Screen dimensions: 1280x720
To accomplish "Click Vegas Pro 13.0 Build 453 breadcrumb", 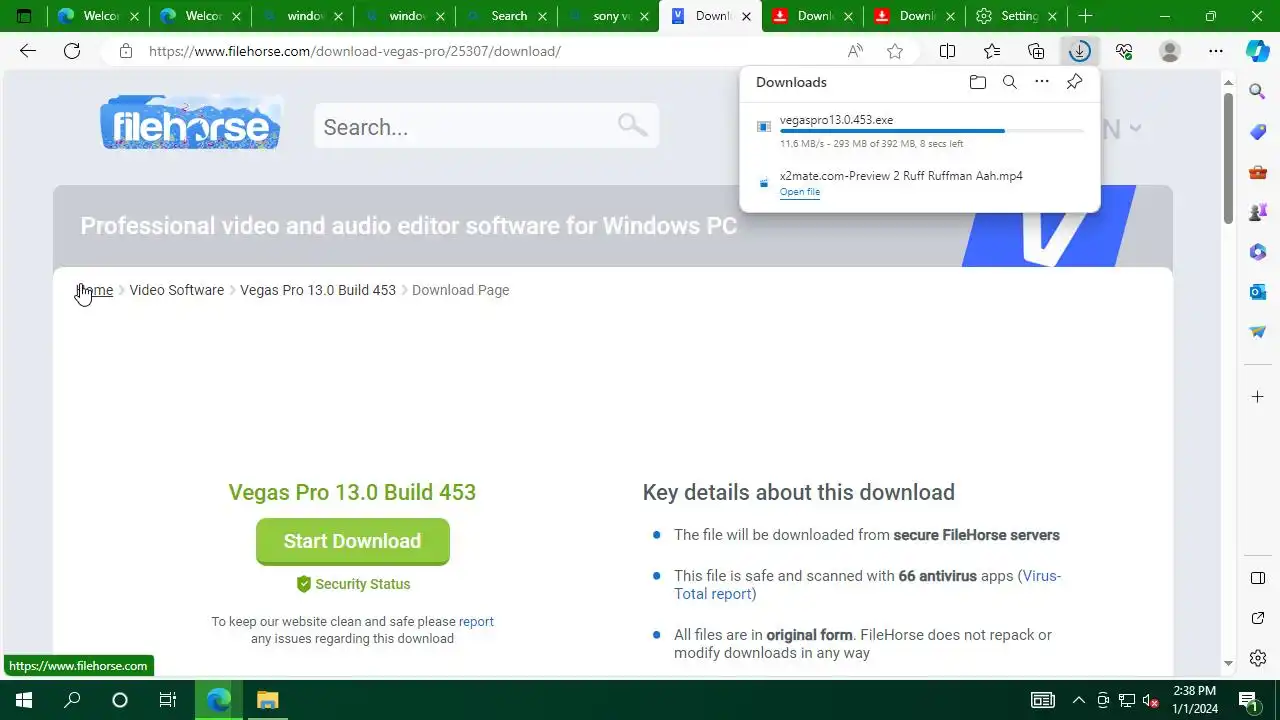I will coord(318,290).
